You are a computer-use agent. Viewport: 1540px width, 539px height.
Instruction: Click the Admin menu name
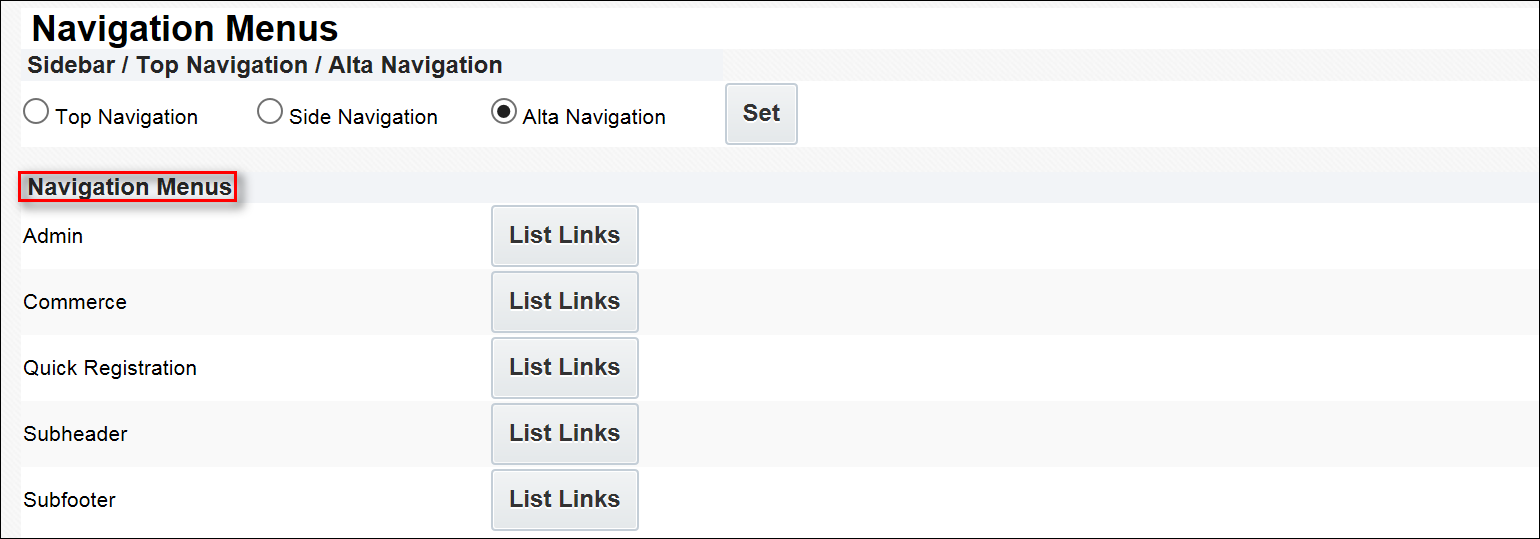(x=53, y=237)
